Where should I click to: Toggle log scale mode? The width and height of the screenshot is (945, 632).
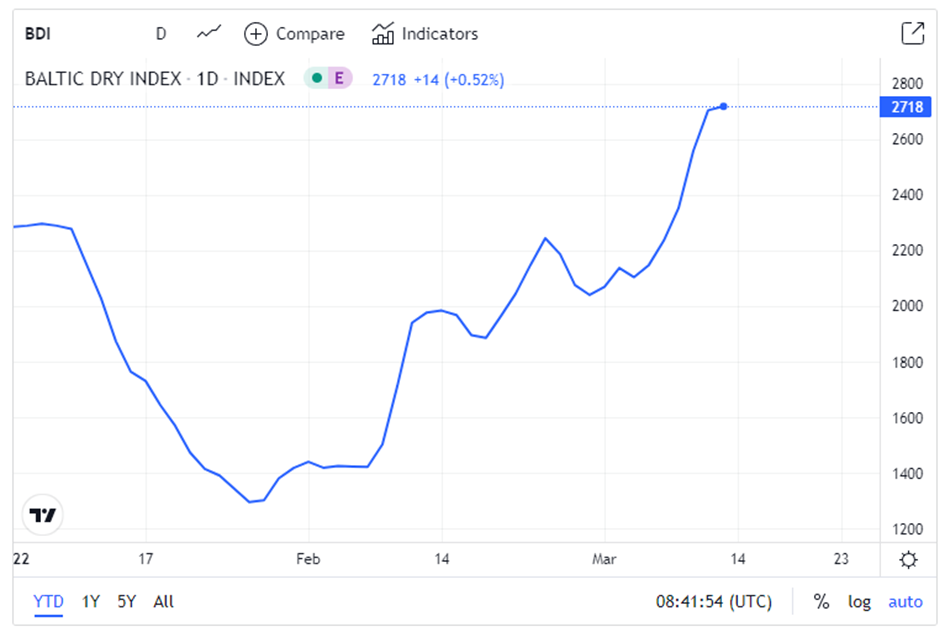click(859, 602)
